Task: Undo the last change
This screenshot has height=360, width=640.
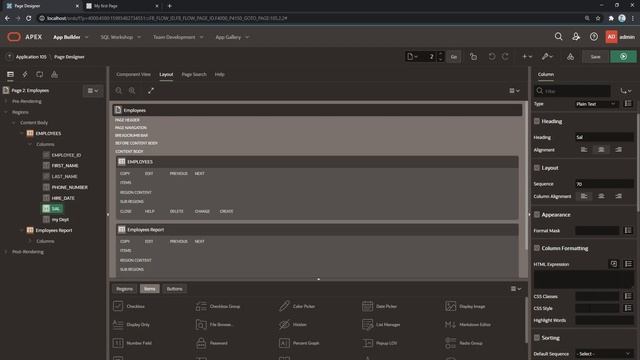Action: coord(492,57)
